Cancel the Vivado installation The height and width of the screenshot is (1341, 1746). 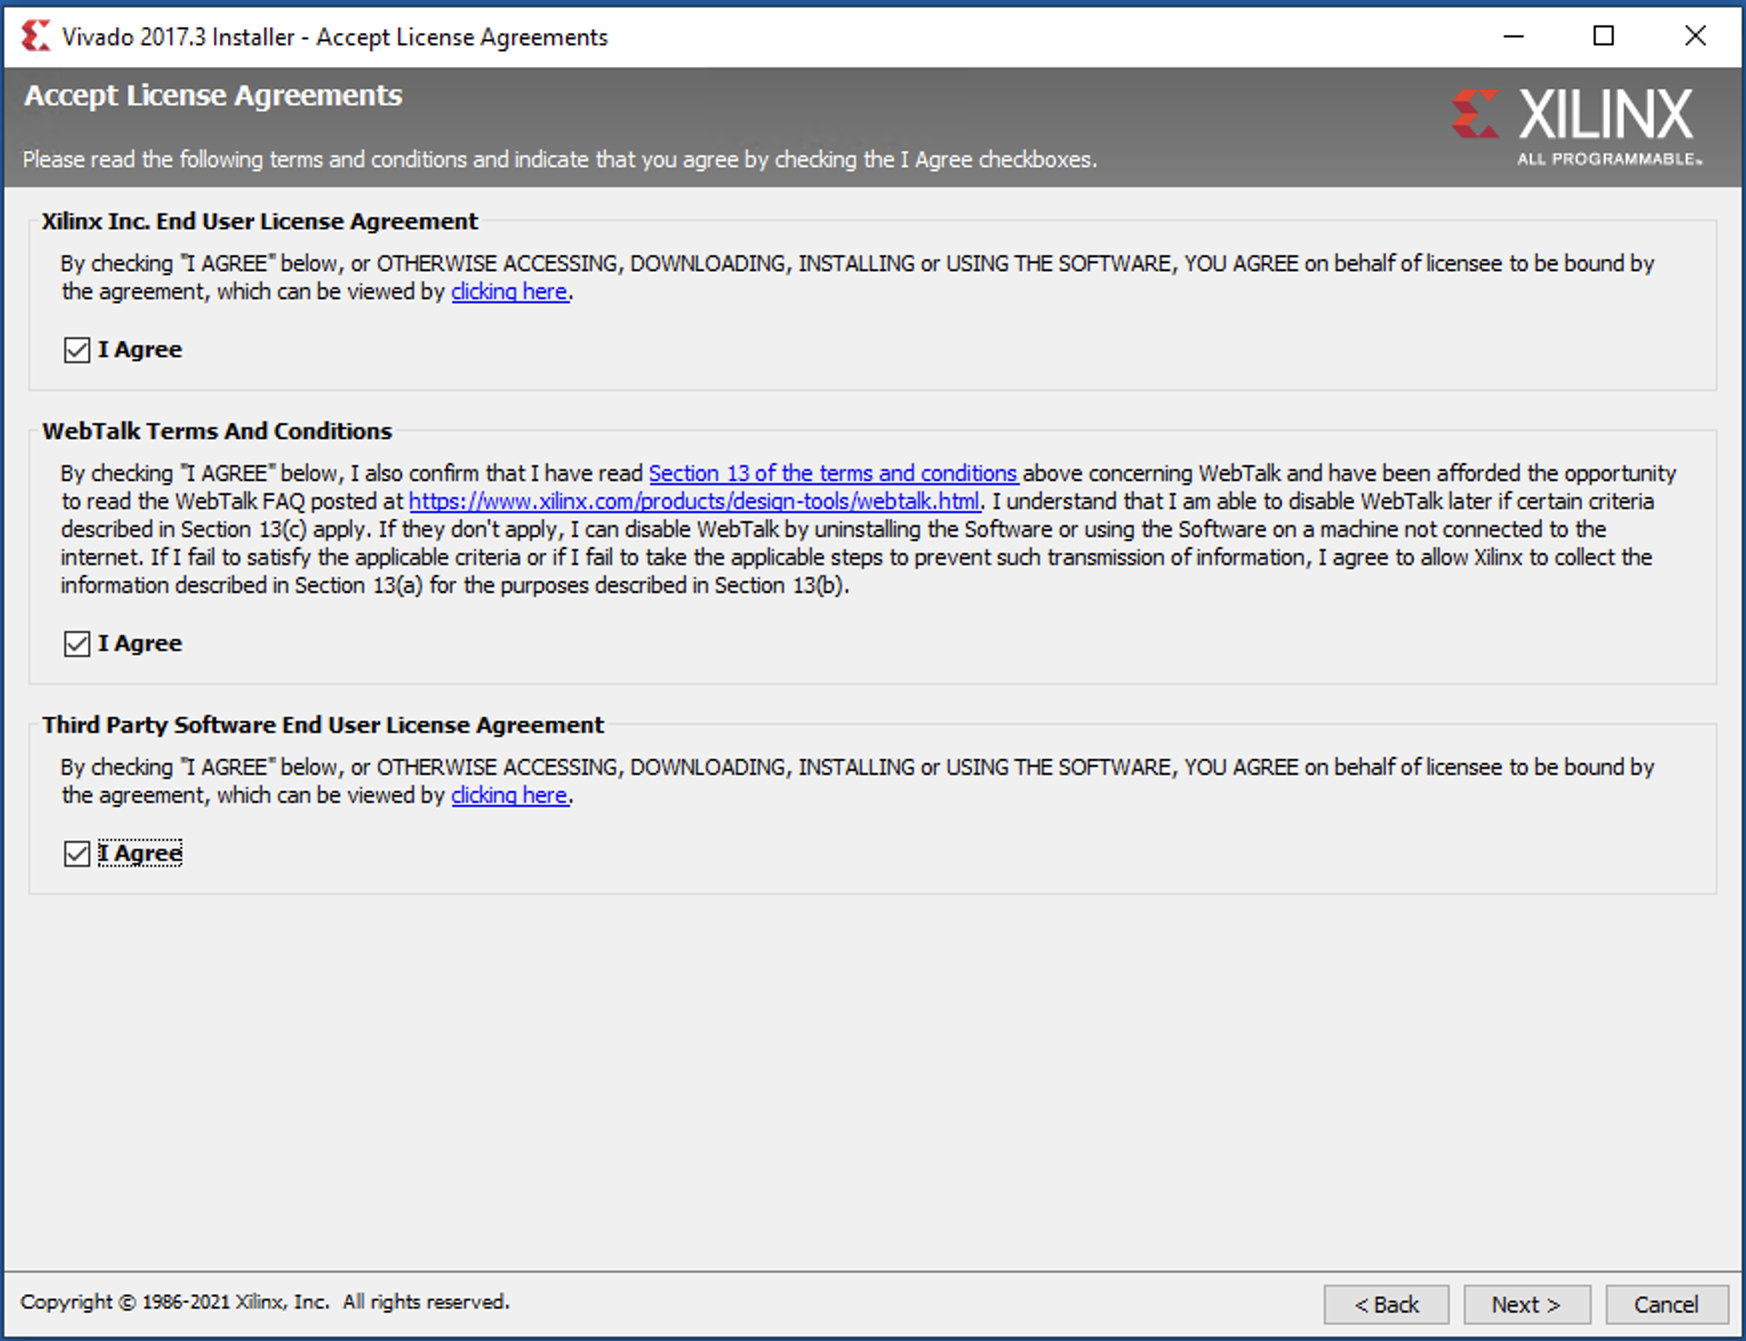(1665, 1305)
